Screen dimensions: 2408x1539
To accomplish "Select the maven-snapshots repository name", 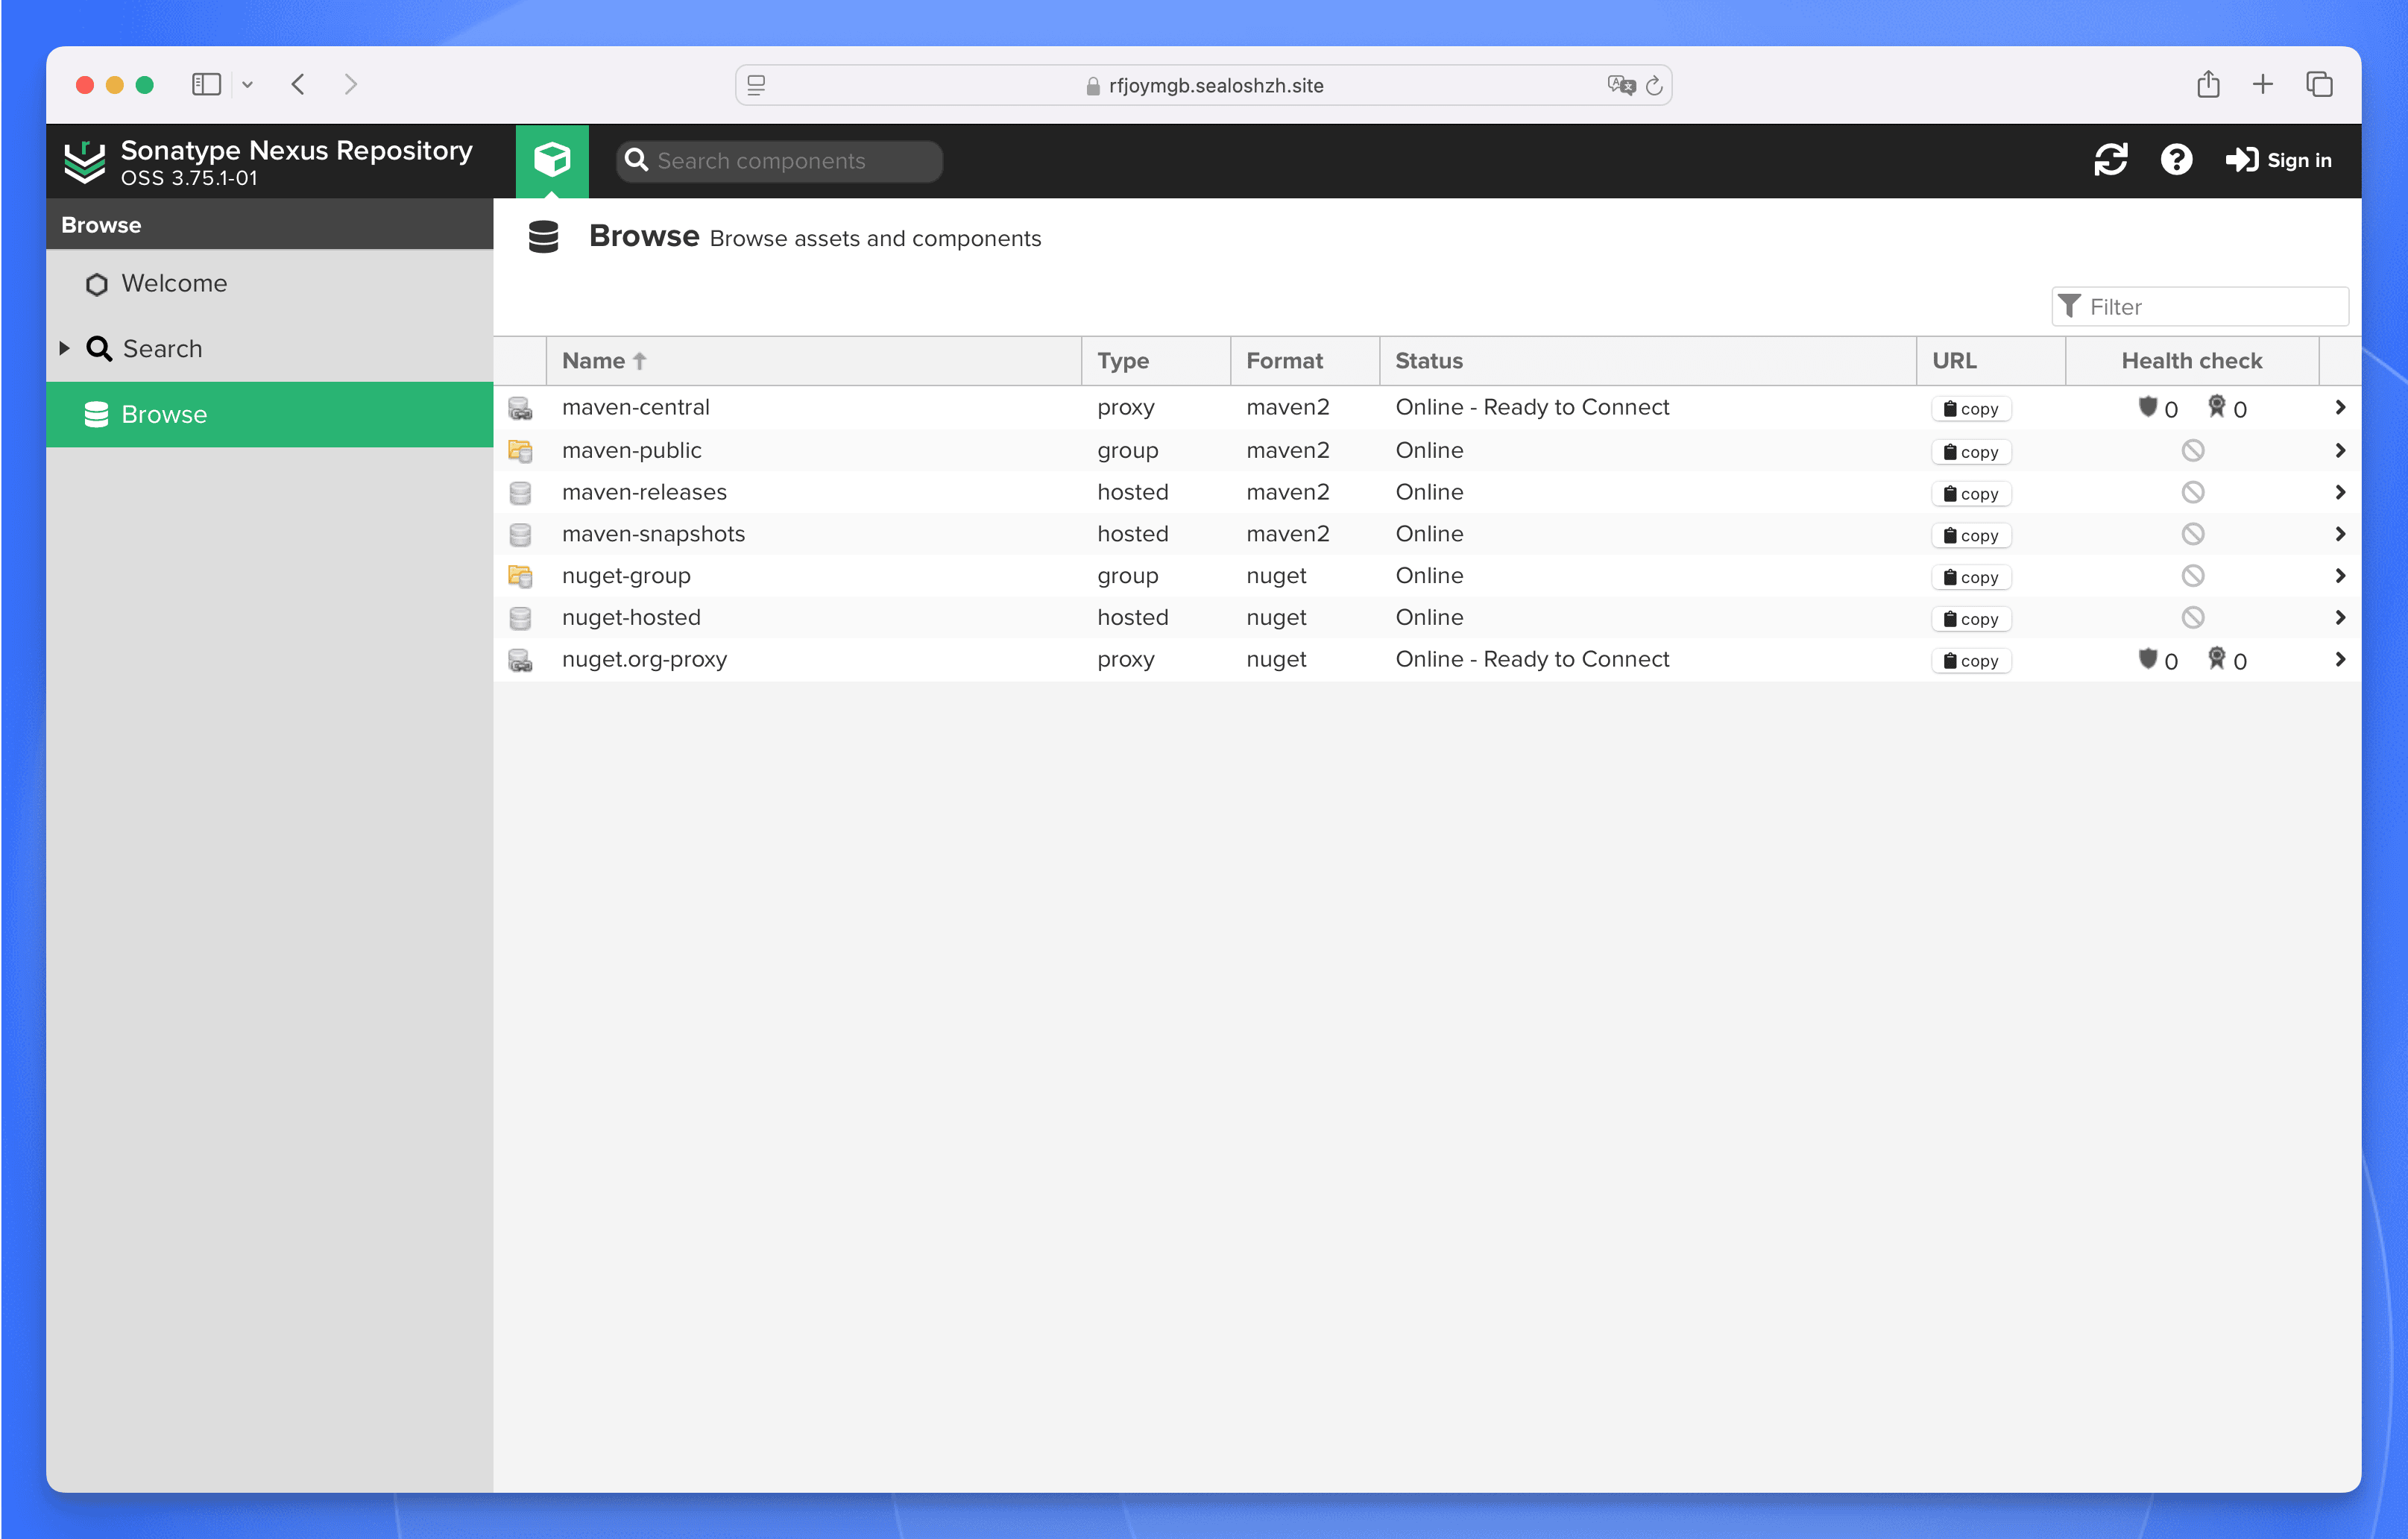I will (x=653, y=534).
